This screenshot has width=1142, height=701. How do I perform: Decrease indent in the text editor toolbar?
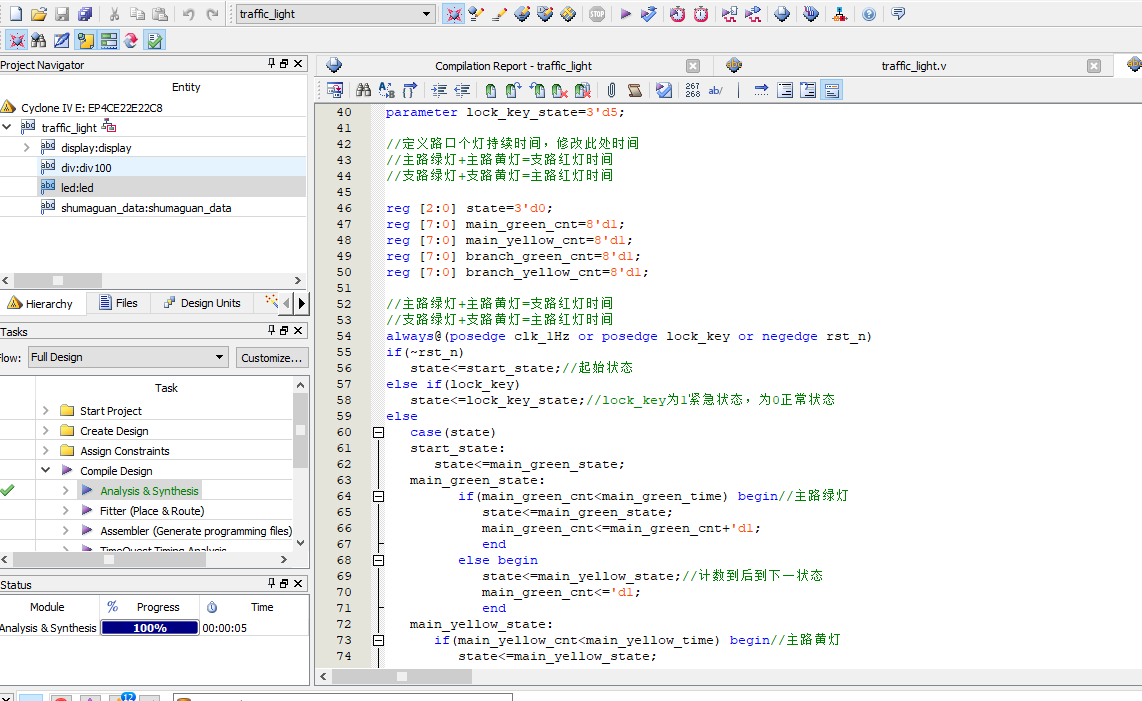(462, 90)
